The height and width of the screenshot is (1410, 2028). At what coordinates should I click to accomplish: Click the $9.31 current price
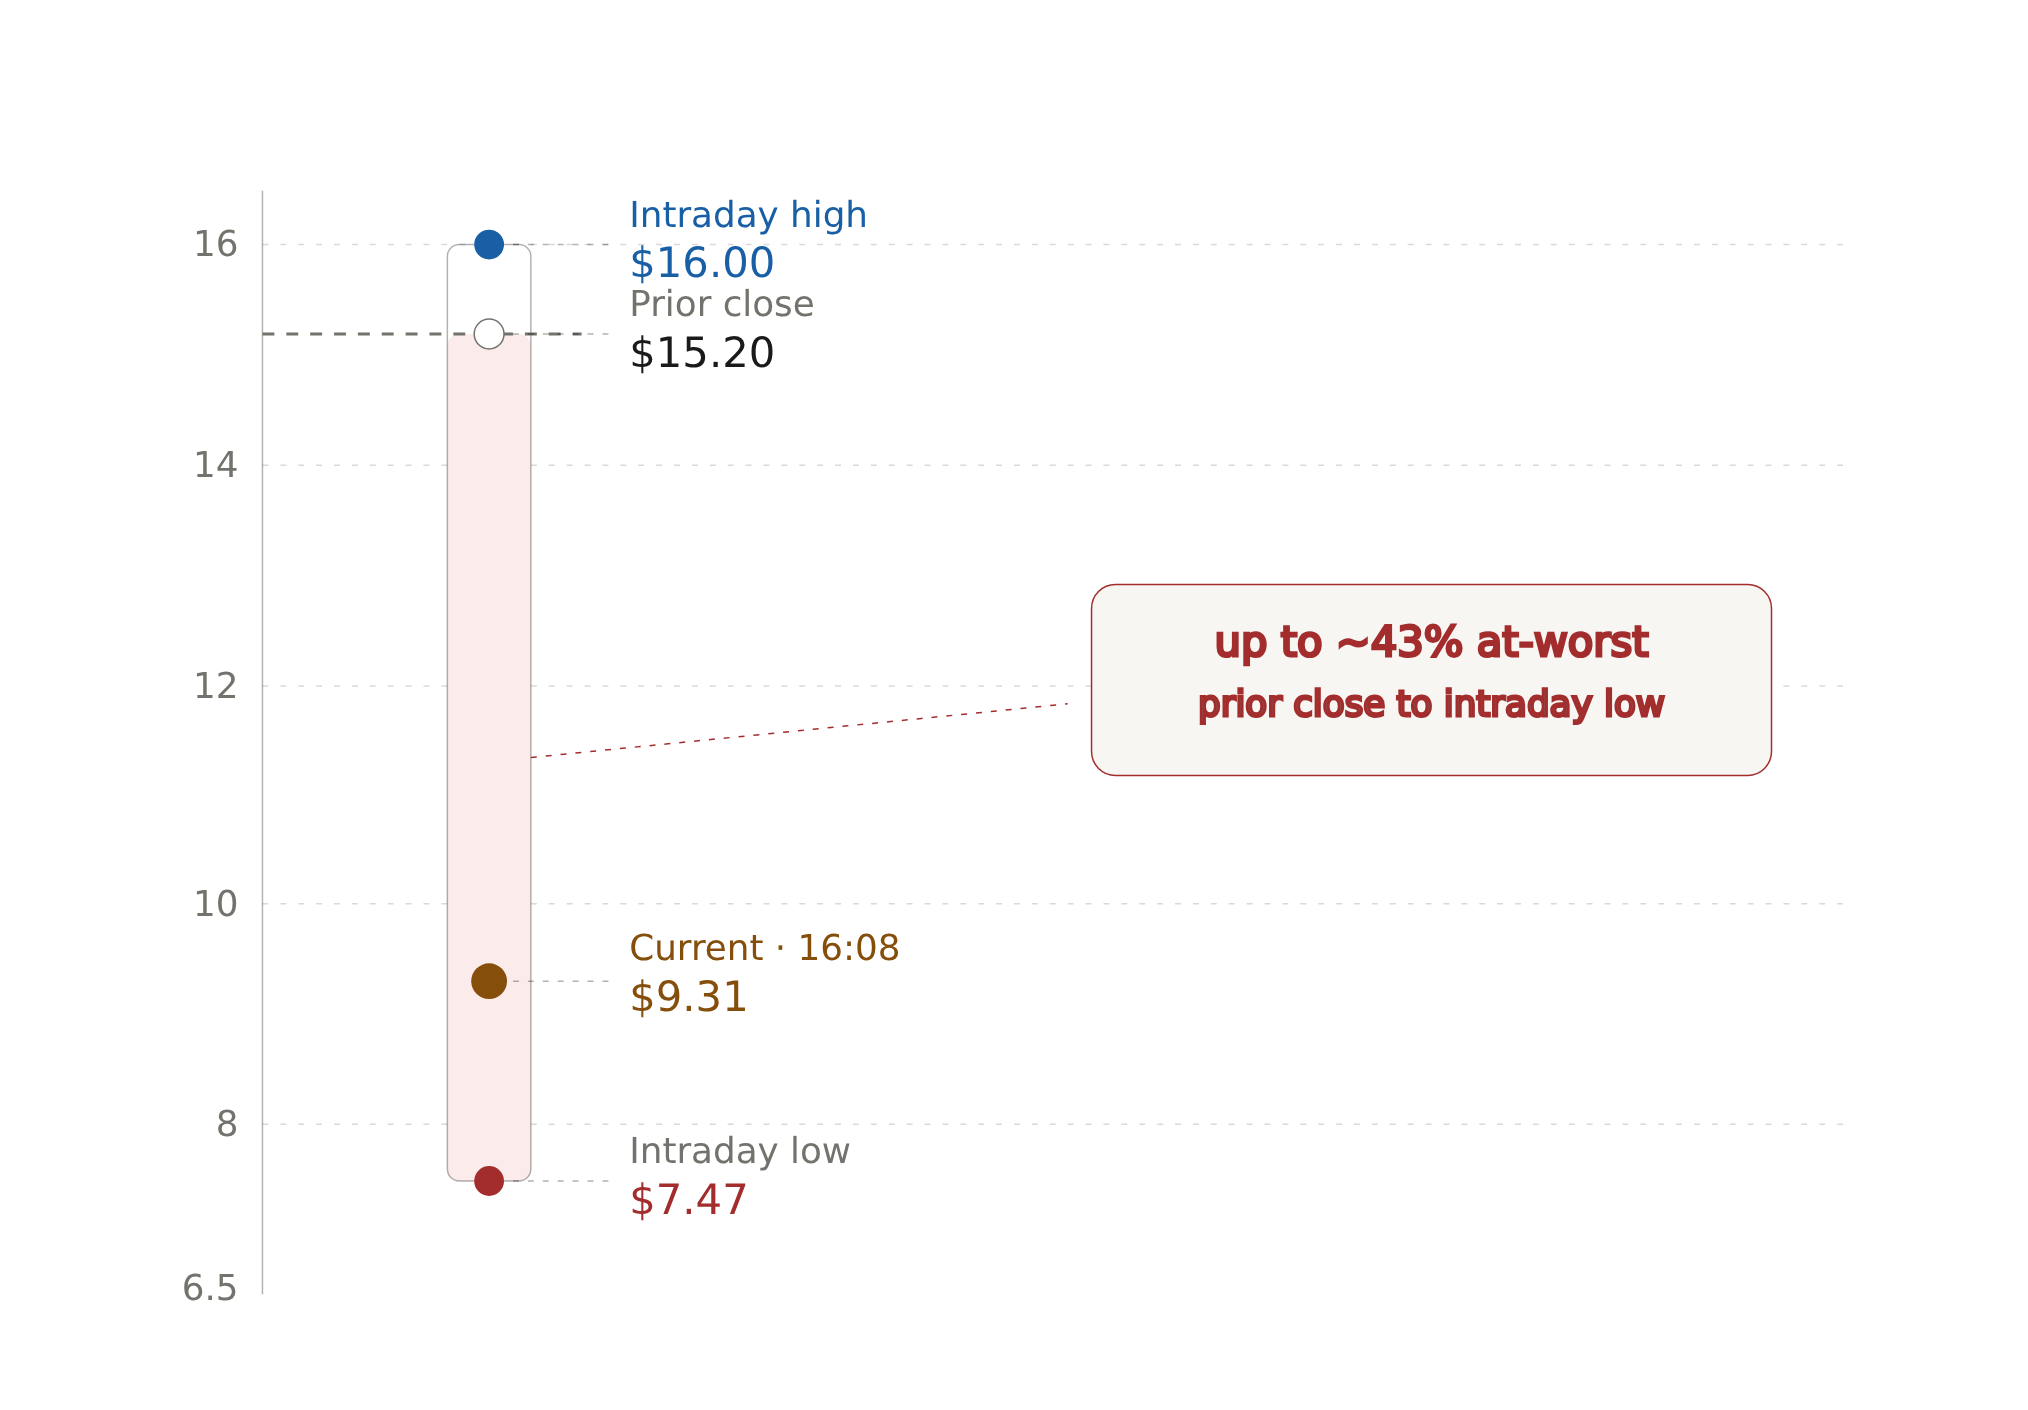[x=688, y=997]
